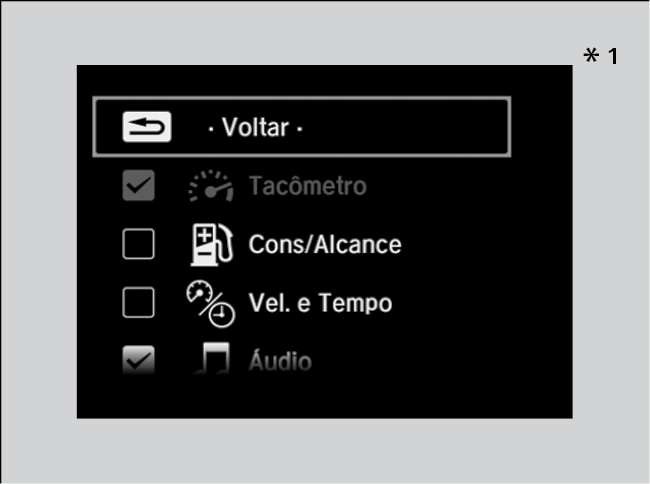Enable the Cons/Alcance checkbox
The image size is (650, 484).
[x=138, y=244]
